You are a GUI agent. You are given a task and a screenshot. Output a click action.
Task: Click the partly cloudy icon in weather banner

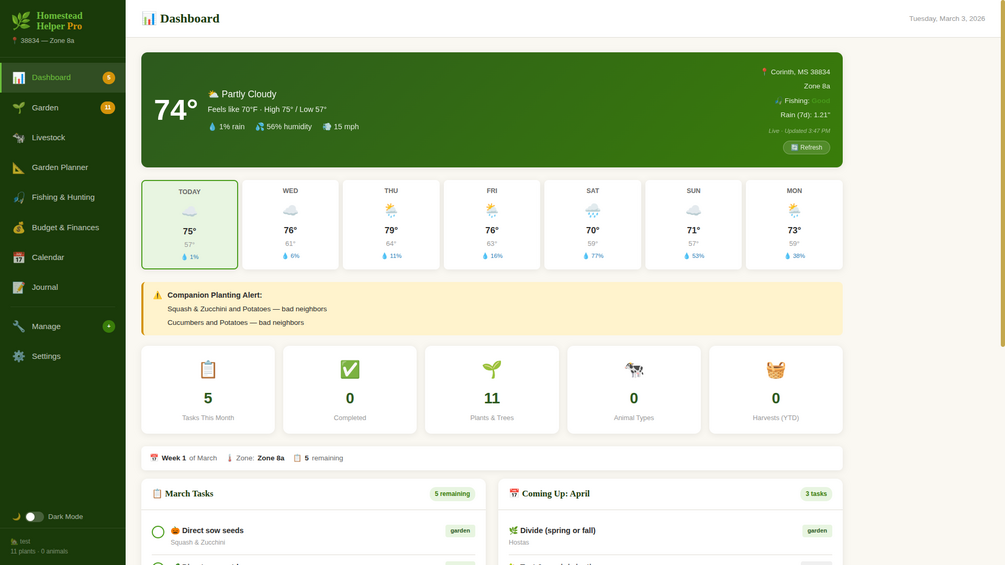pos(213,94)
